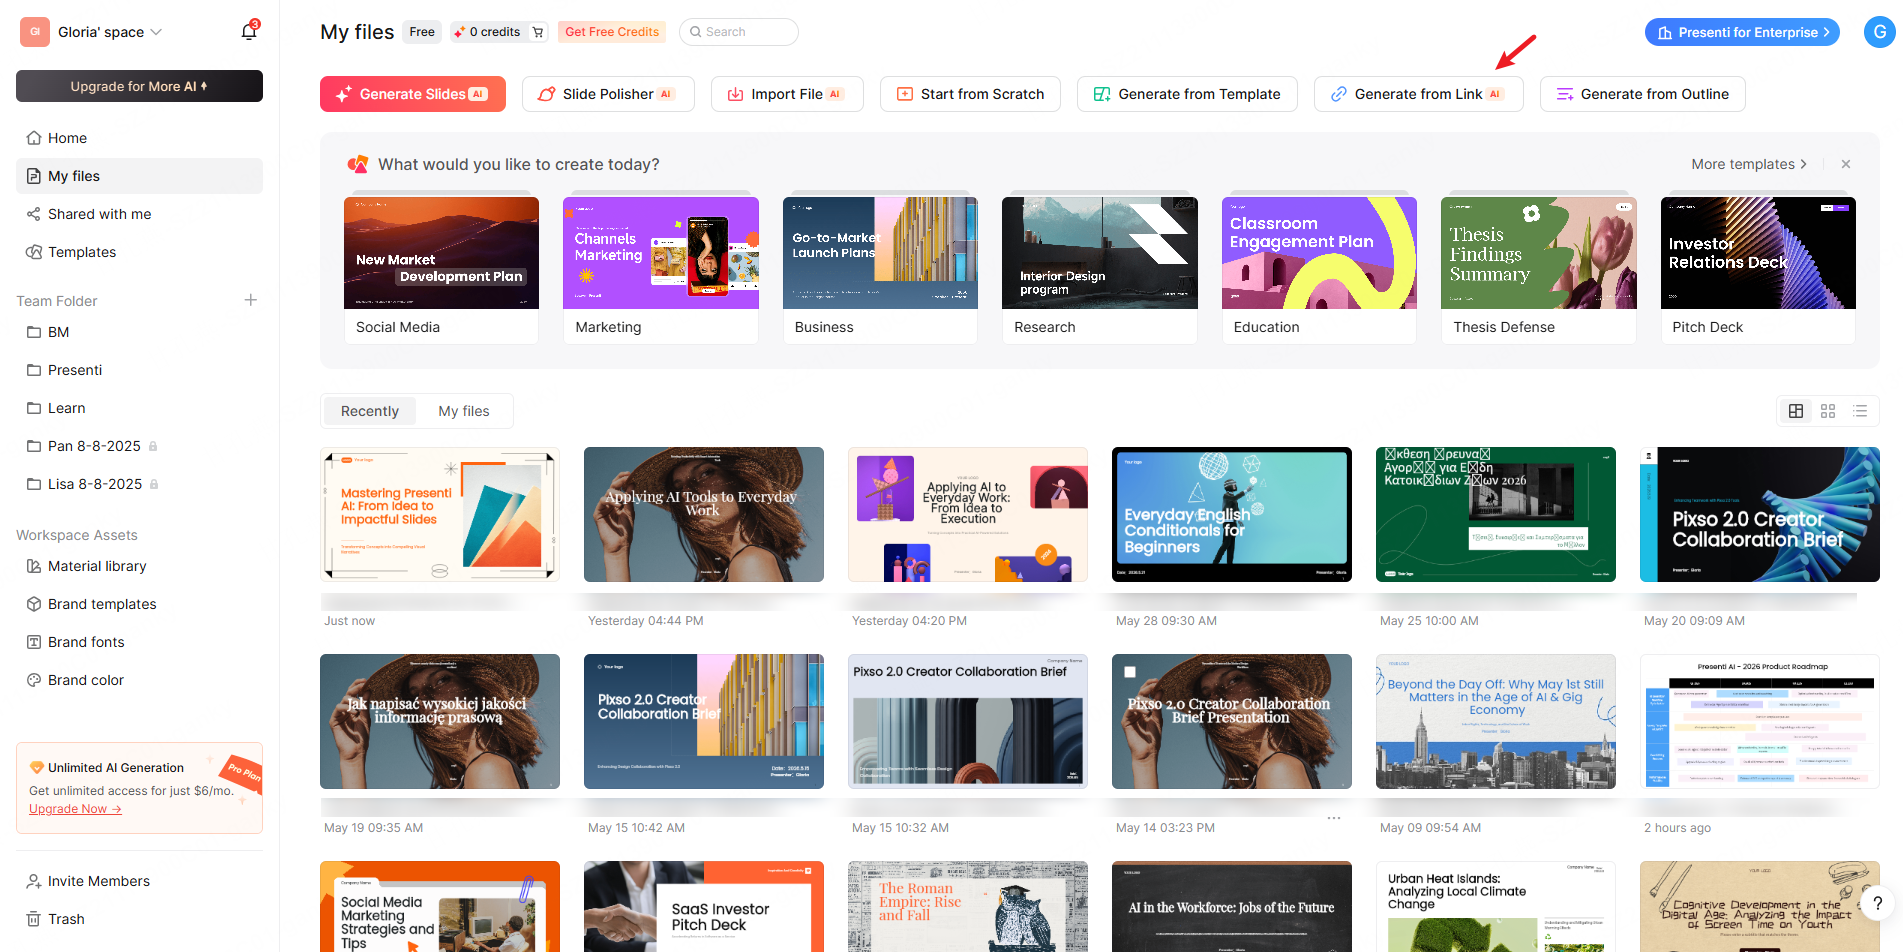
Task: Open the notifications bell
Action: [249, 32]
